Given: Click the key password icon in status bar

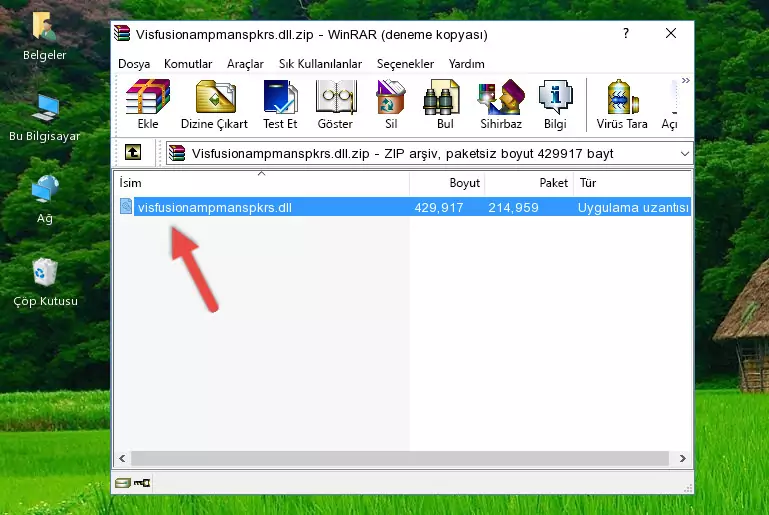Looking at the screenshot, I should tap(142, 483).
